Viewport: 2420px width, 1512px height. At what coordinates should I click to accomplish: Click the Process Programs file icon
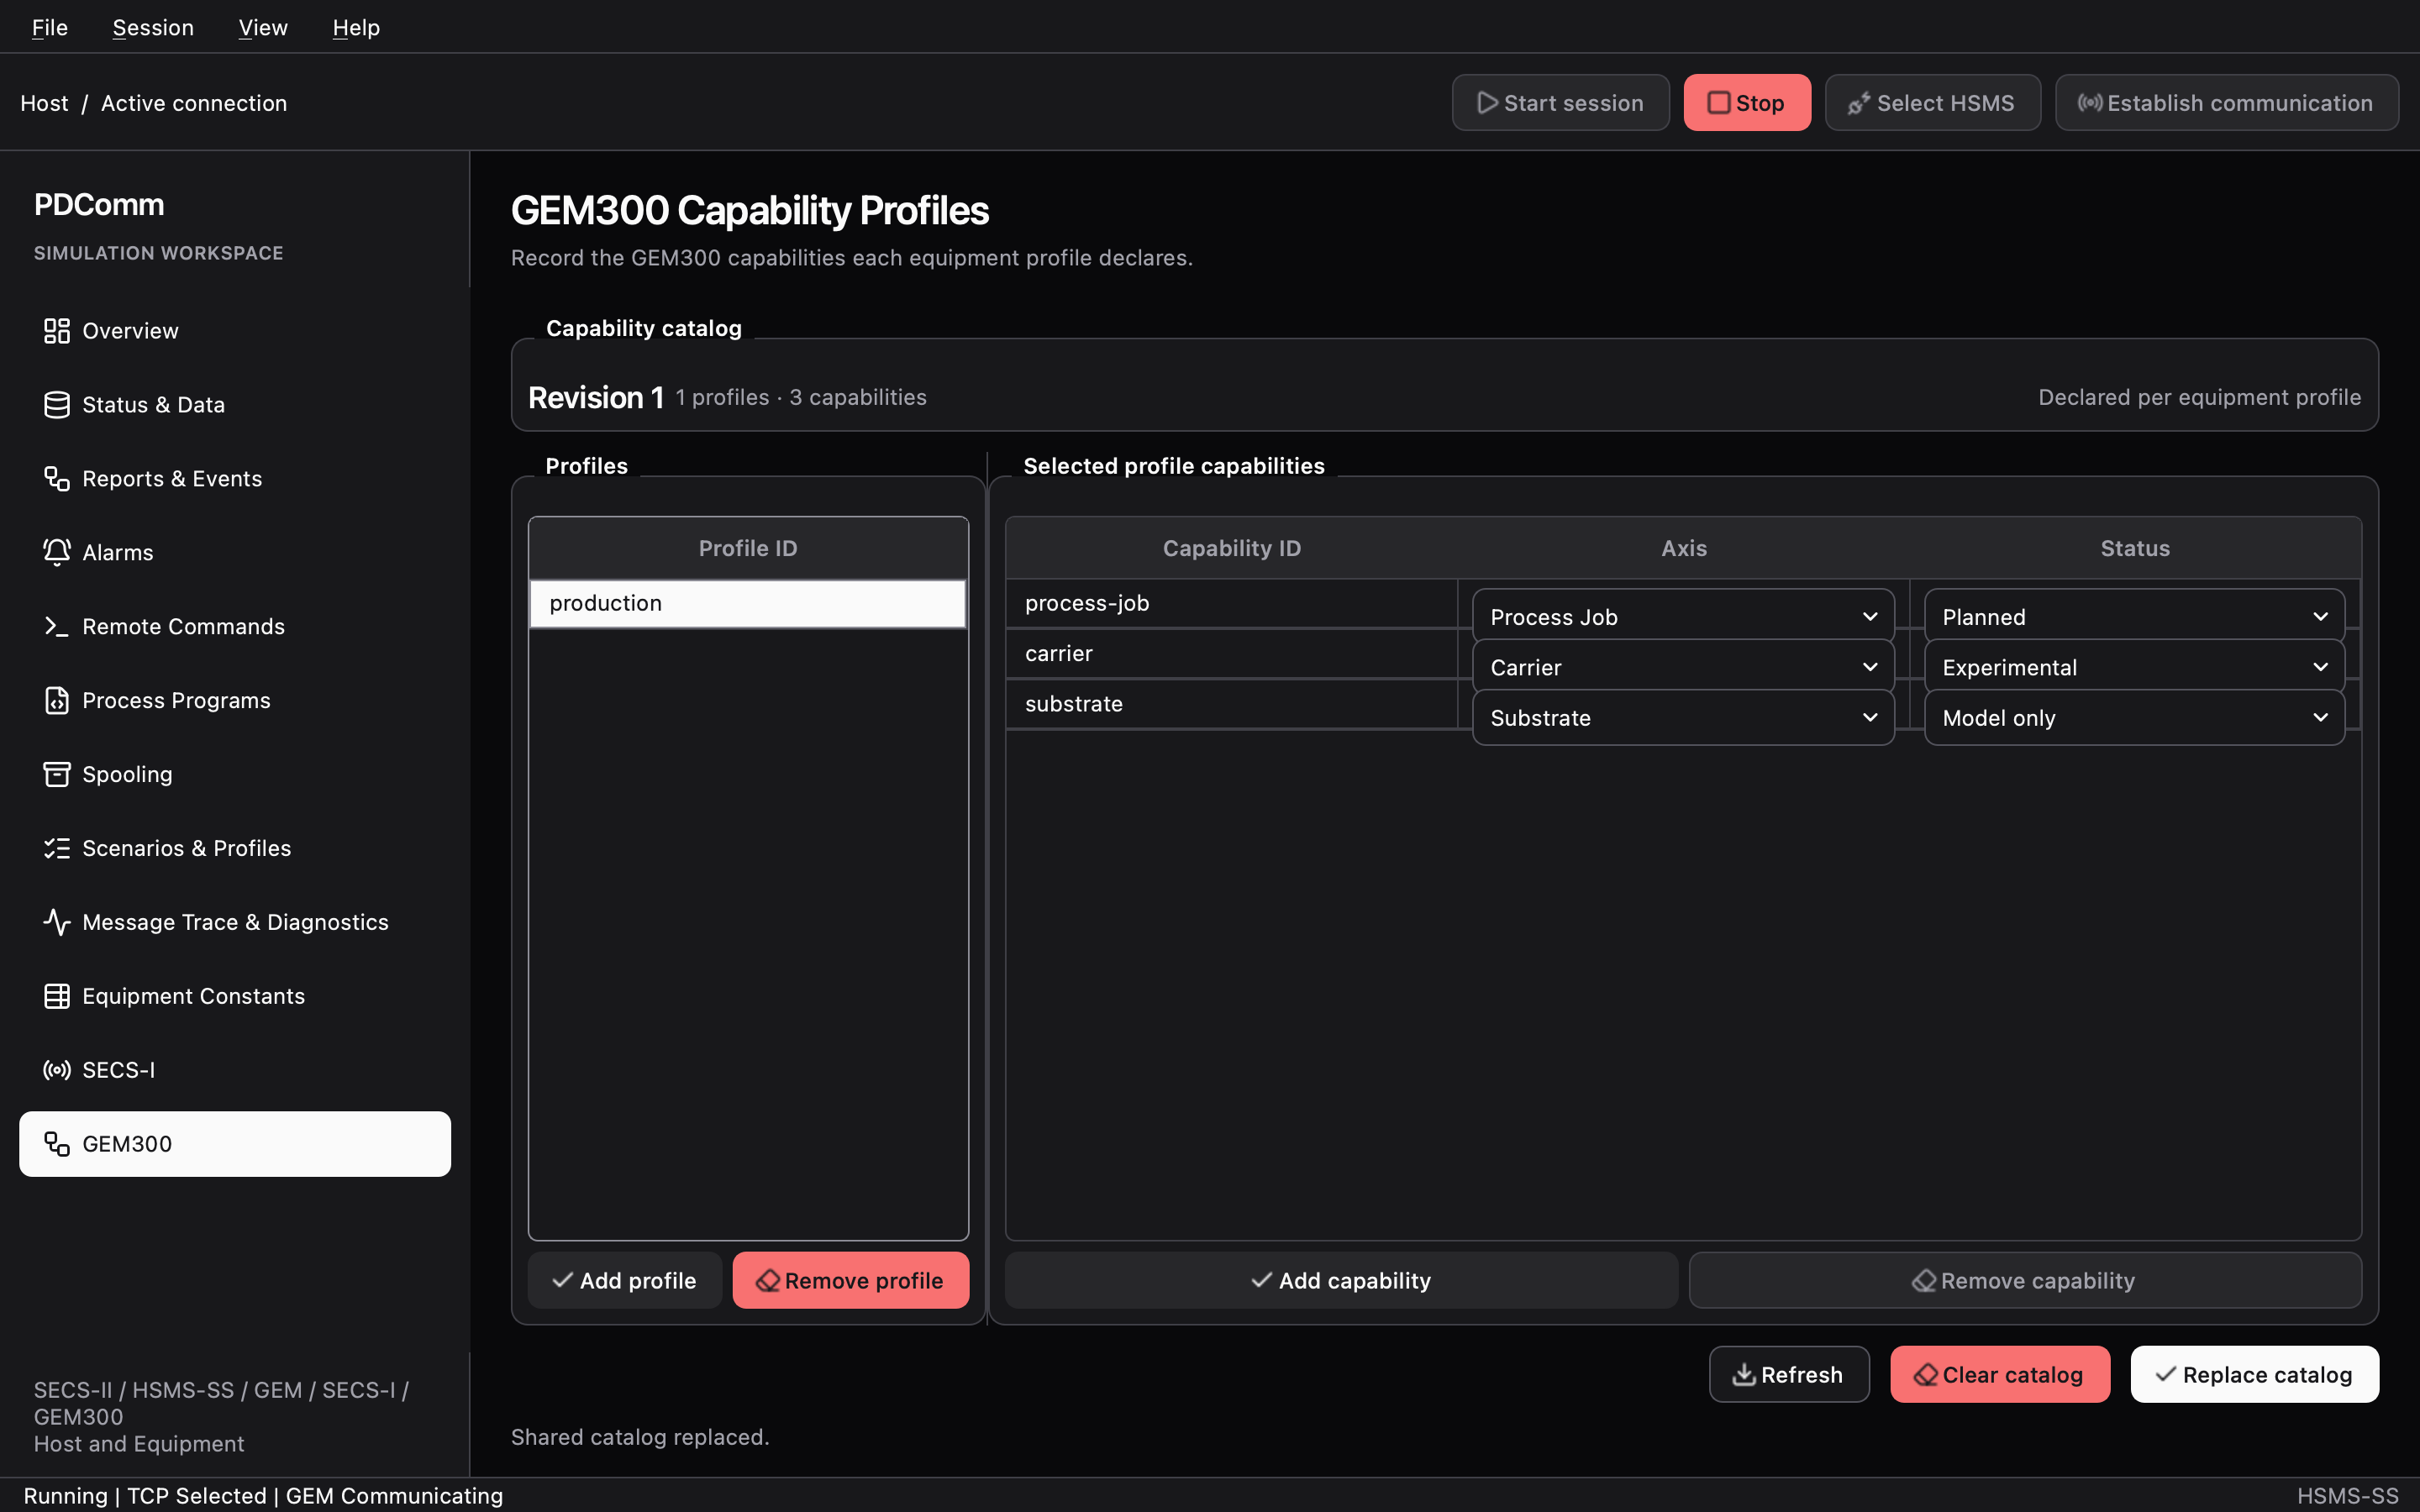[57, 701]
